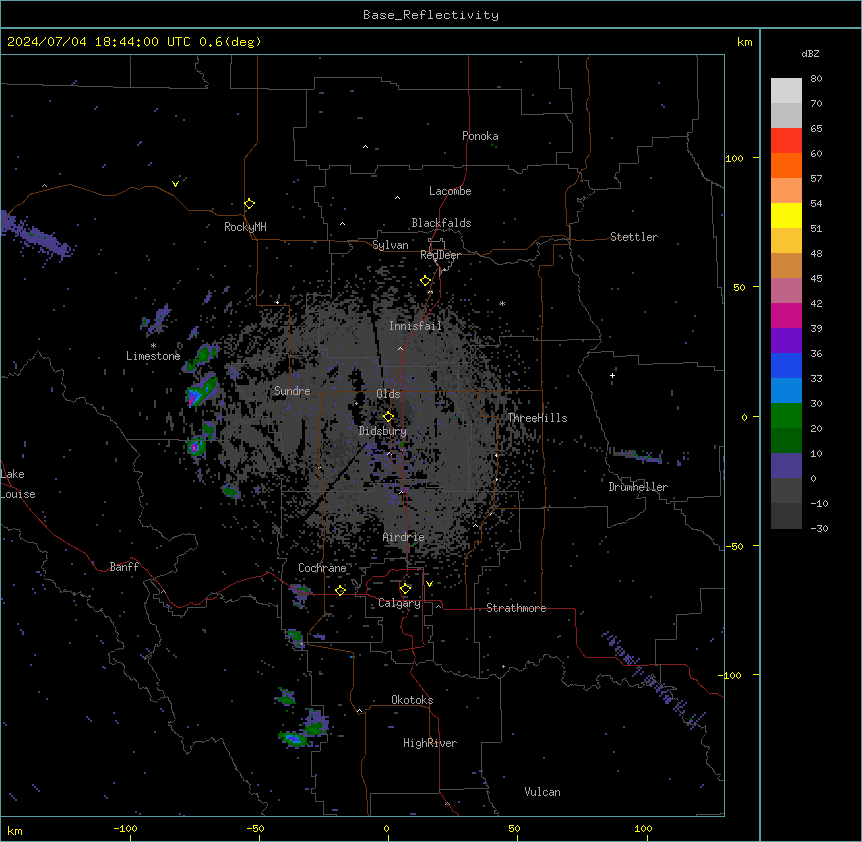The height and width of the screenshot is (842, 862).
Task: Pick the light blue legend swatch between 33 and 30
Action: point(786,391)
